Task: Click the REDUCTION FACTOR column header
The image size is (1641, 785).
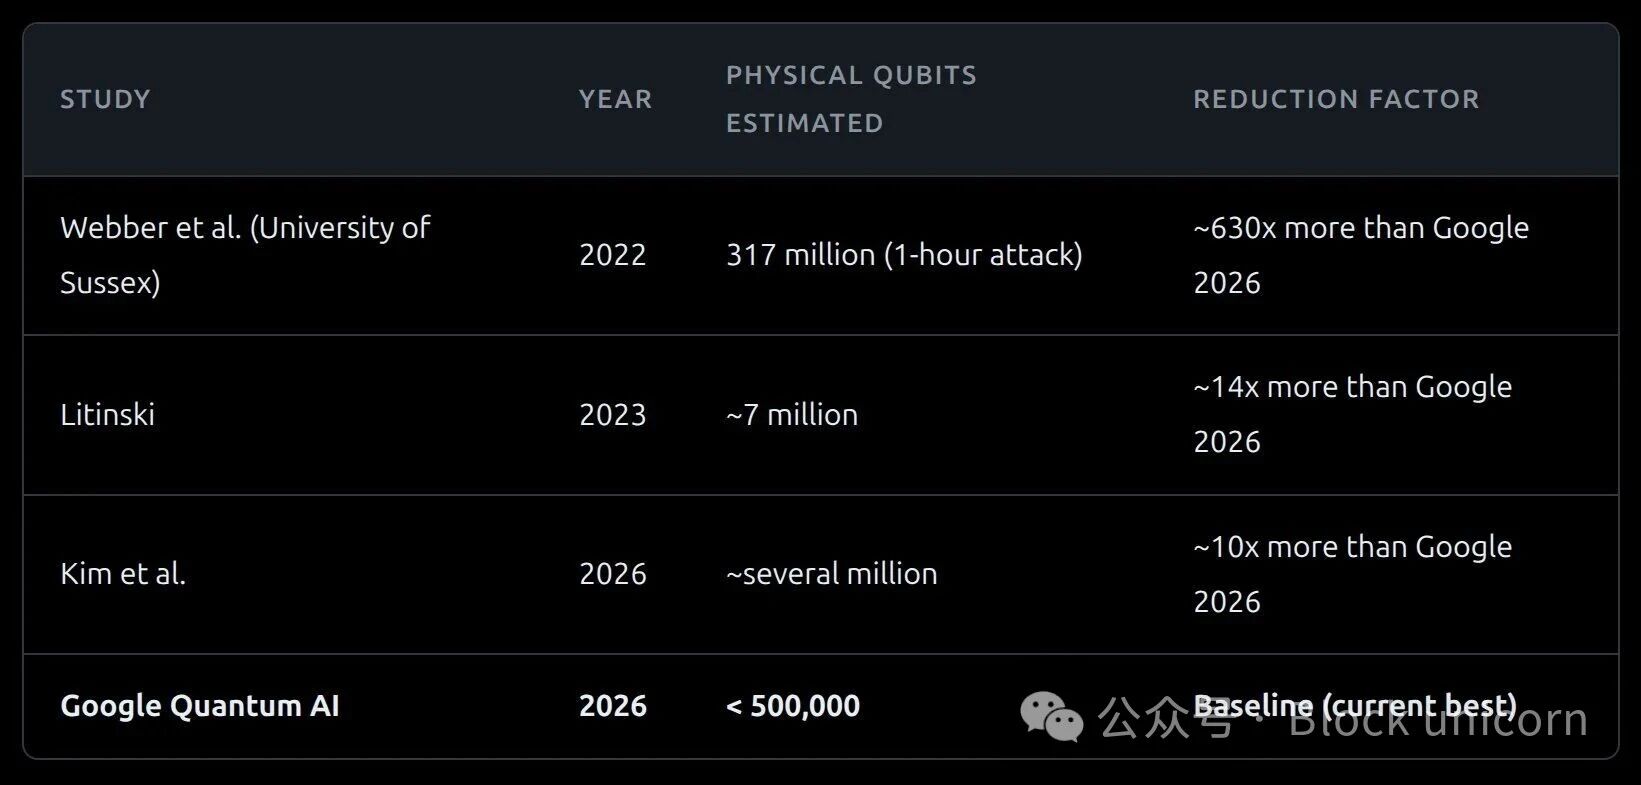Action: pyautogui.click(x=1336, y=99)
